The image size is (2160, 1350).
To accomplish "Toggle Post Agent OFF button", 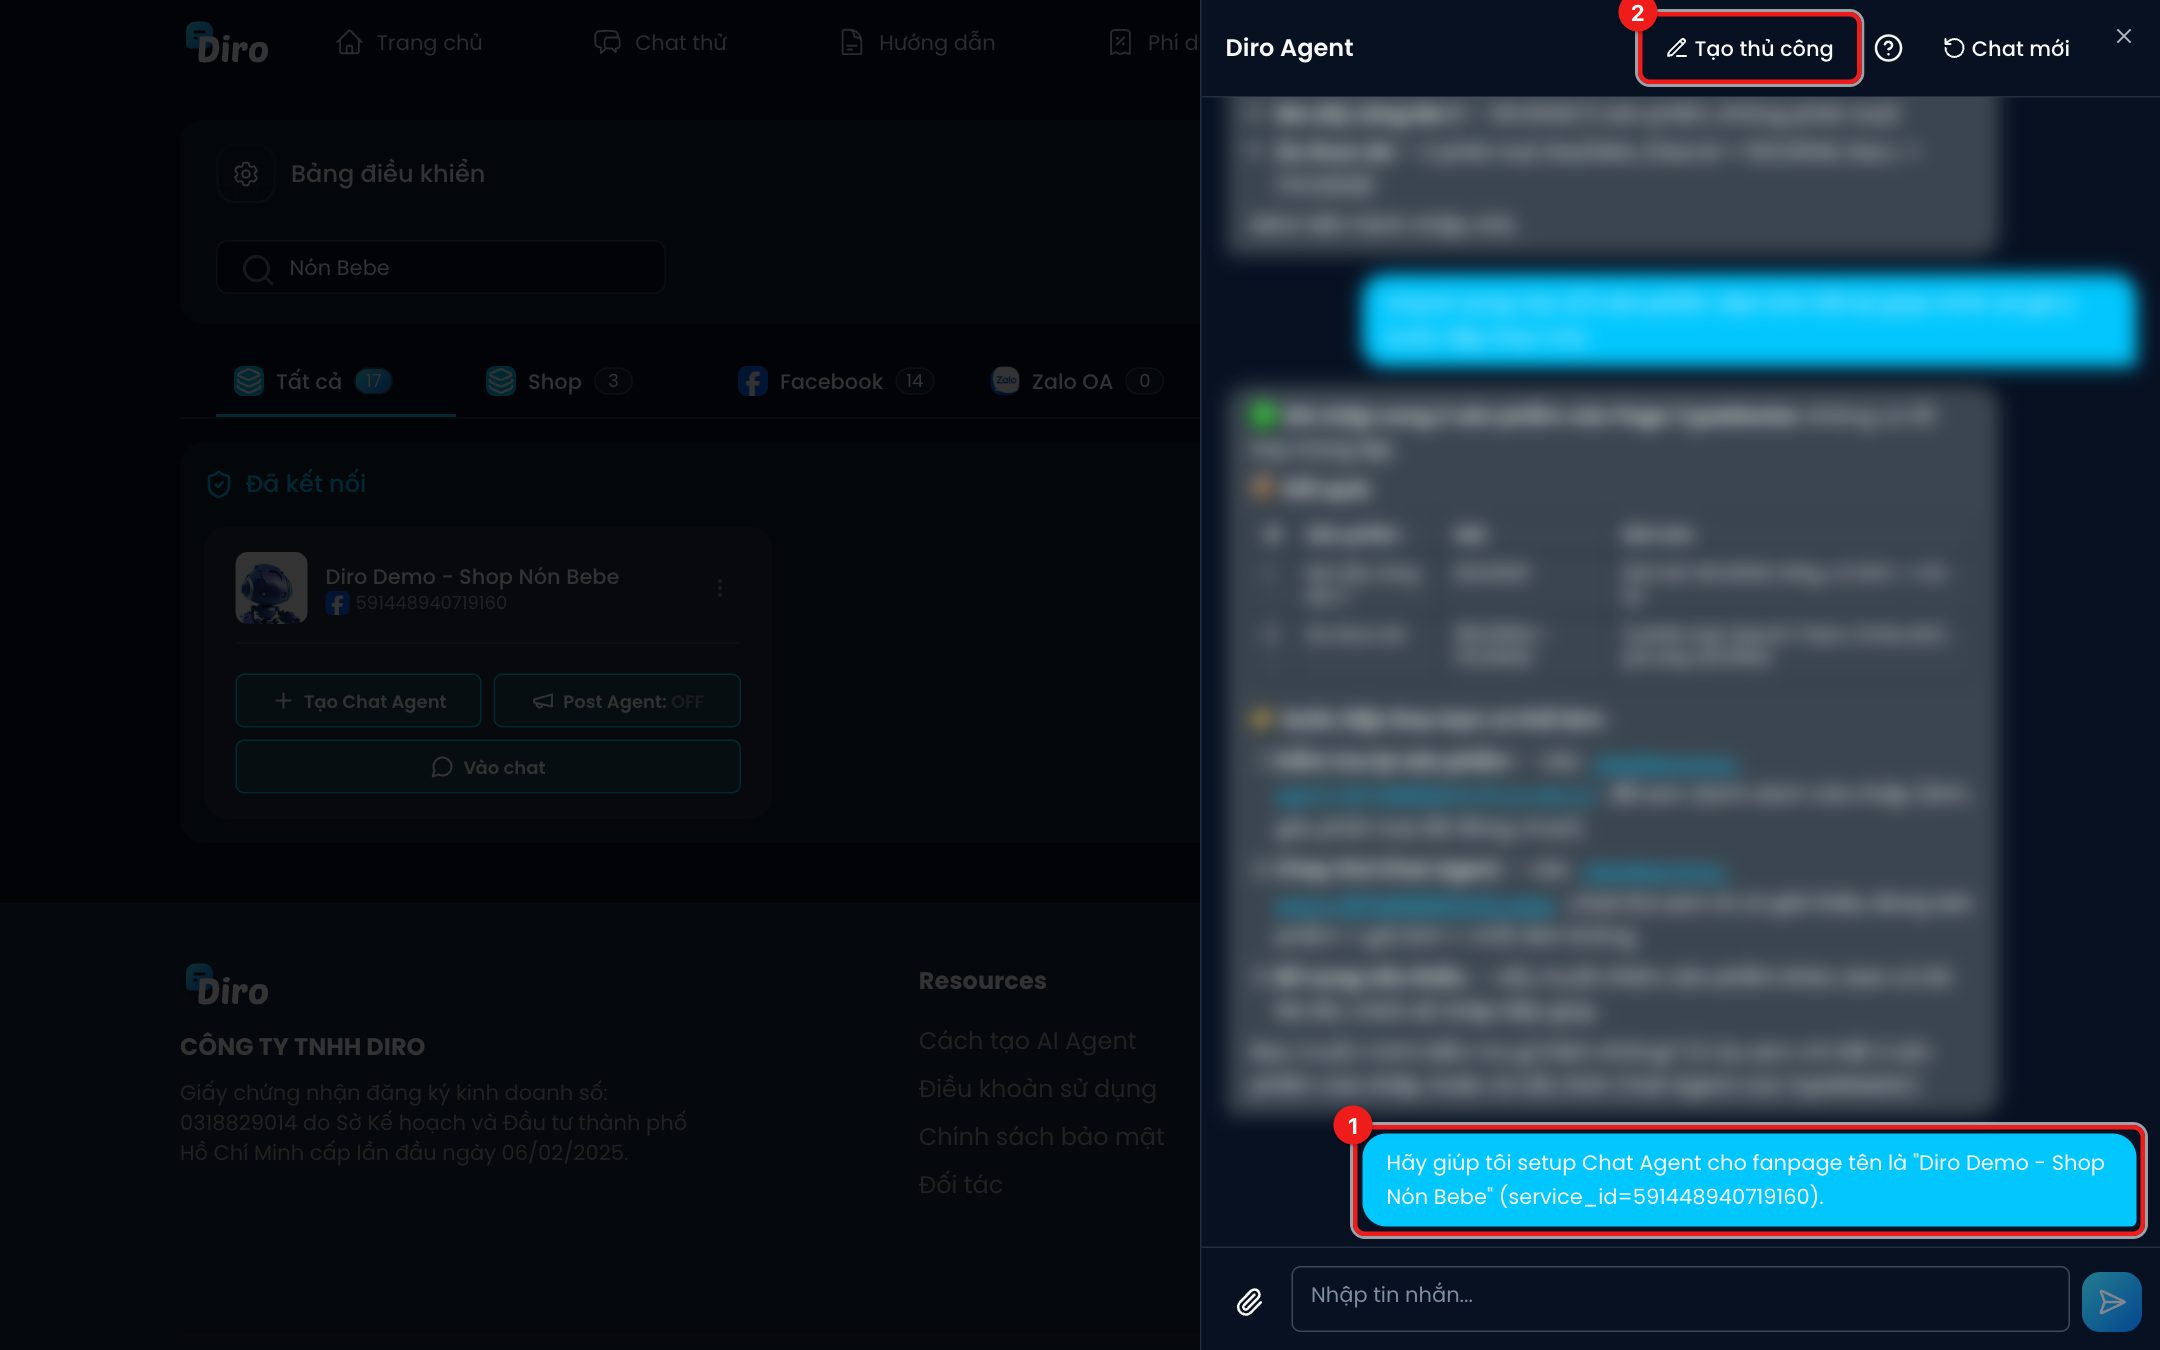I will click(x=617, y=701).
